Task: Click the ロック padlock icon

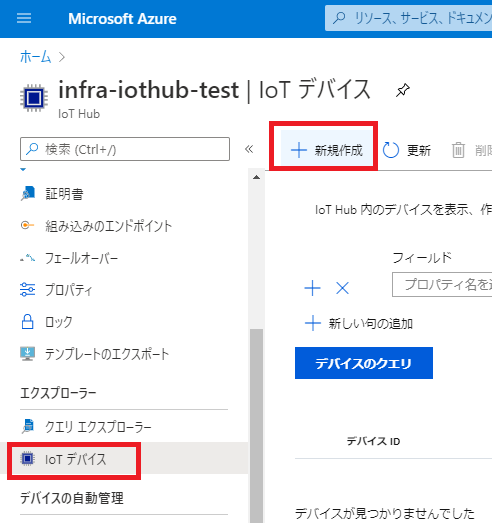Action: coord(27,322)
